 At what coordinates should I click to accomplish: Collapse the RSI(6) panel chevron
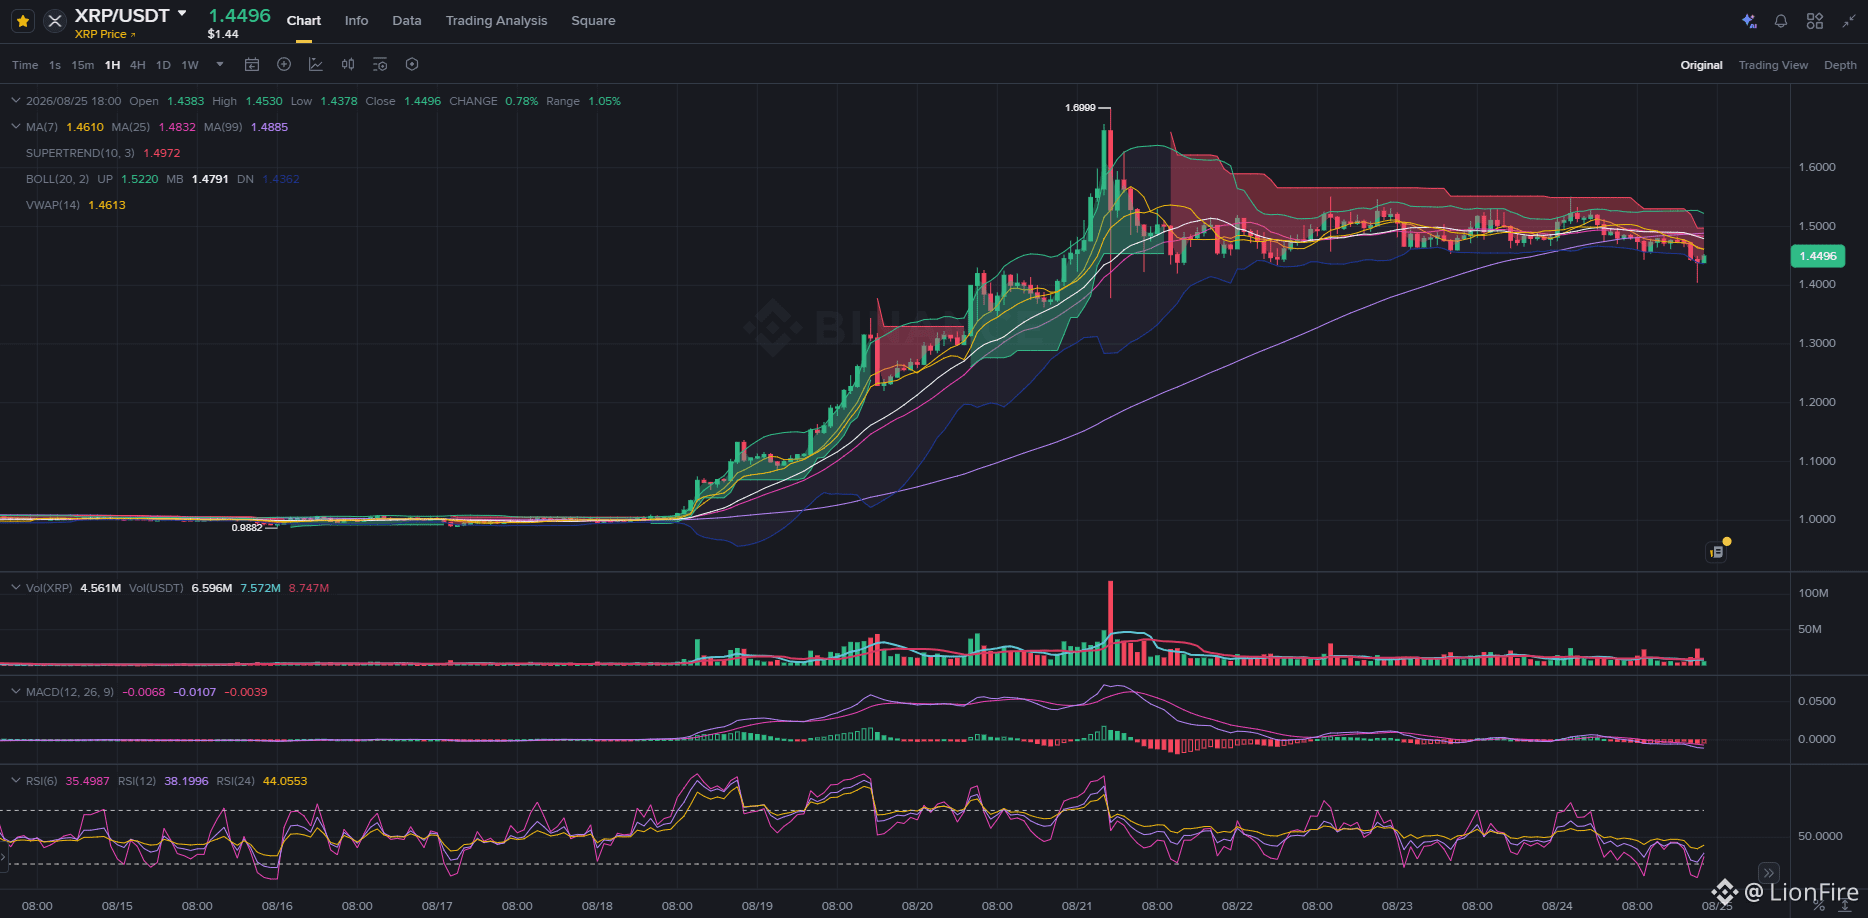coord(15,781)
